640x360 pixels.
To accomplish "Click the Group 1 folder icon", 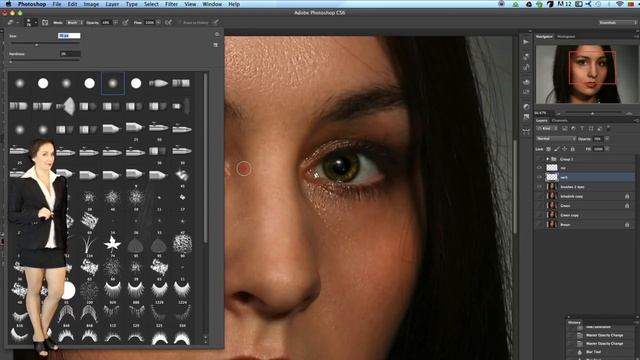I will coord(554,159).
